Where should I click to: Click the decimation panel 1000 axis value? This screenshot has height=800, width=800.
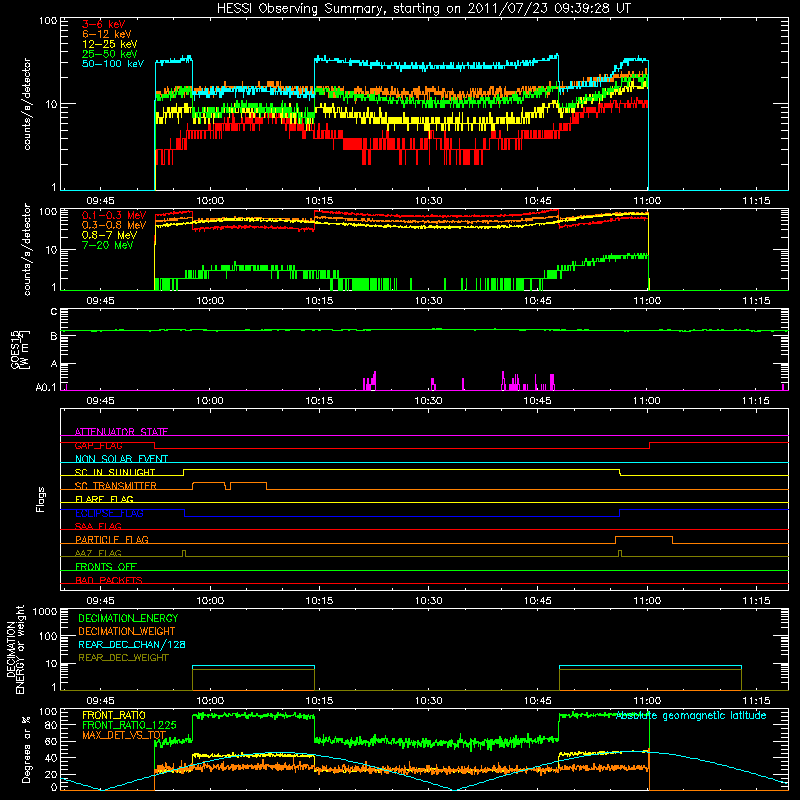click(x=45, y=611)
